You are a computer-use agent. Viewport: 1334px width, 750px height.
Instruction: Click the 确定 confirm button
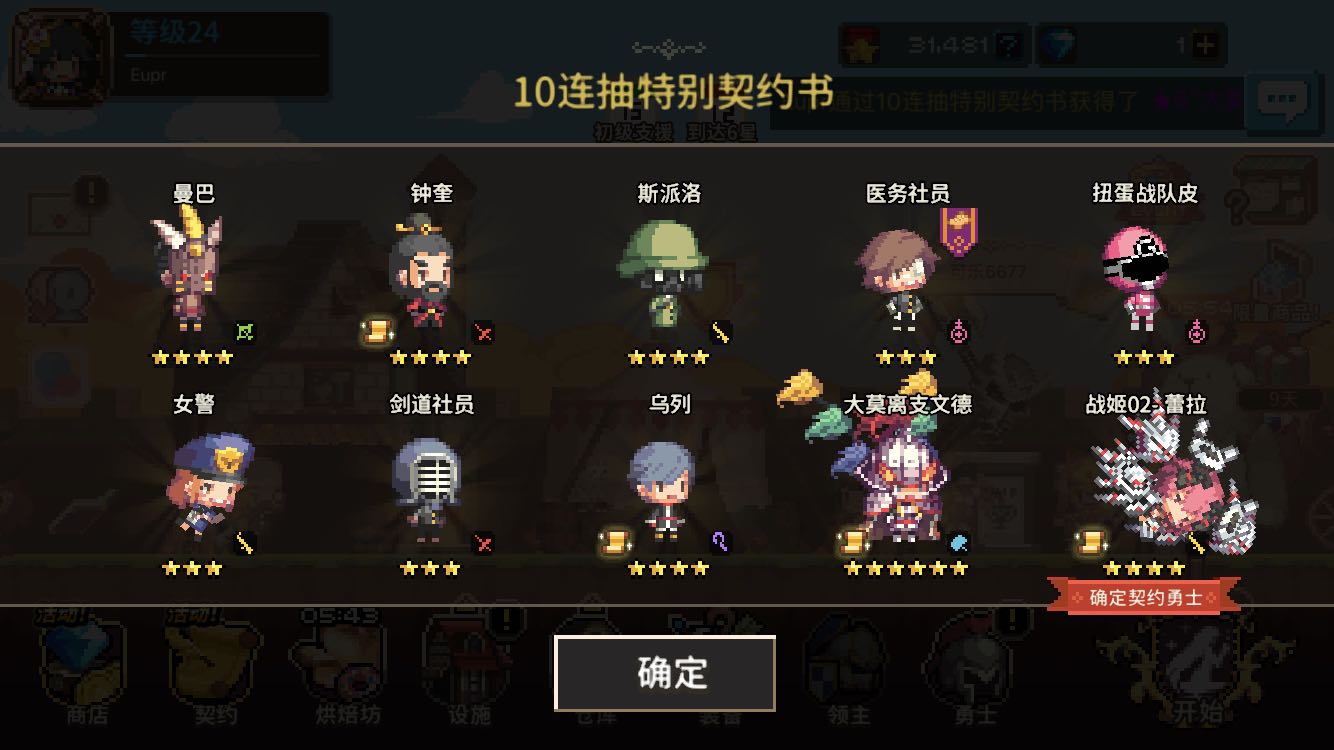pos(665,673)
